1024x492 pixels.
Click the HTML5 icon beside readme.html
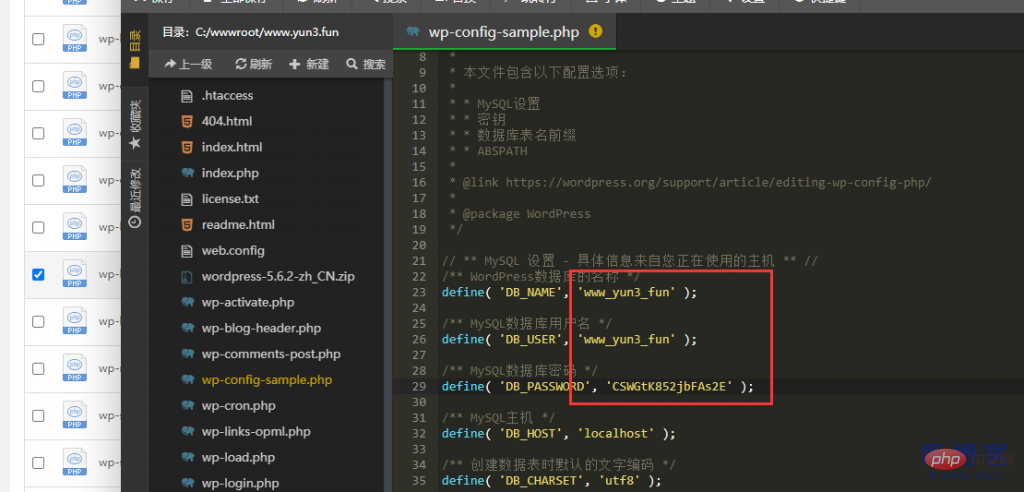coord(187,225)
